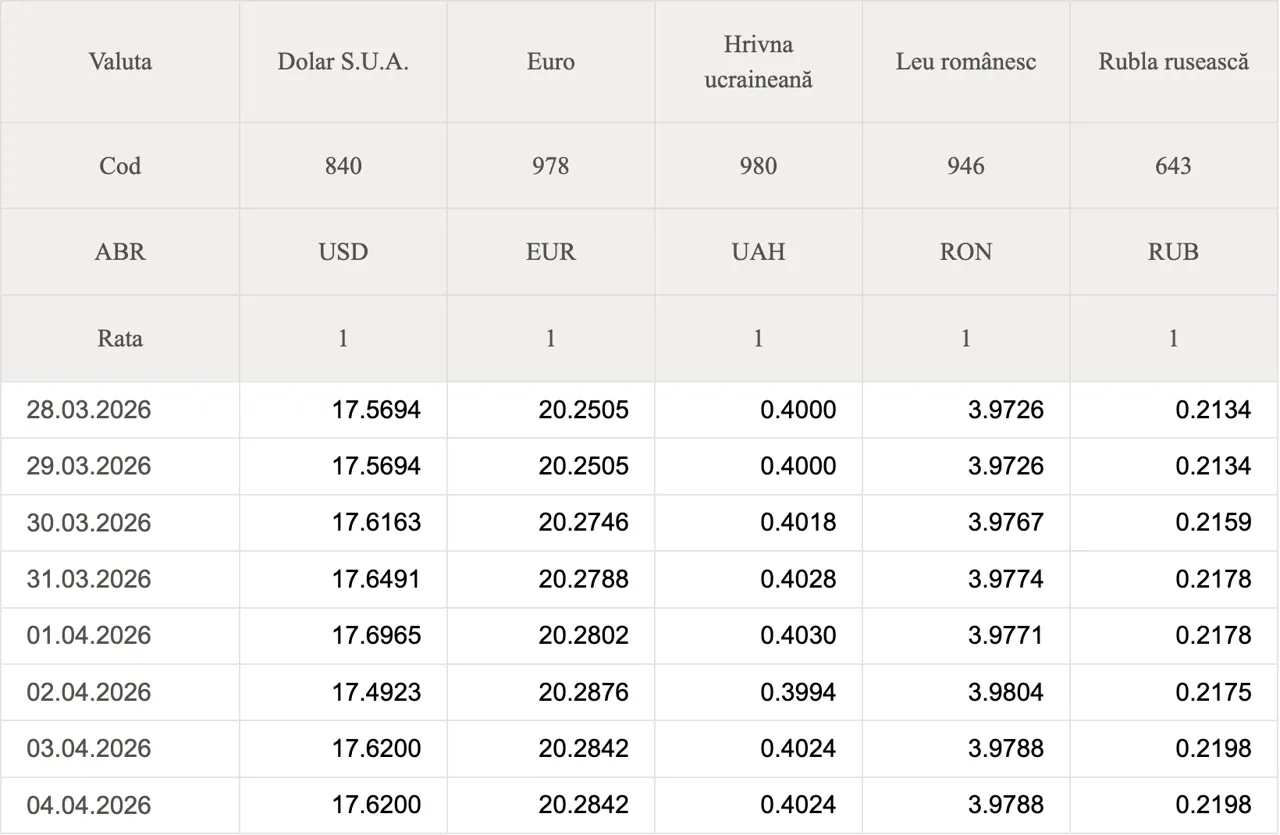Click USD rate 17.6965 for 01.04.2026
This screenshot has width=1280, height=835.
pos(376,636)
